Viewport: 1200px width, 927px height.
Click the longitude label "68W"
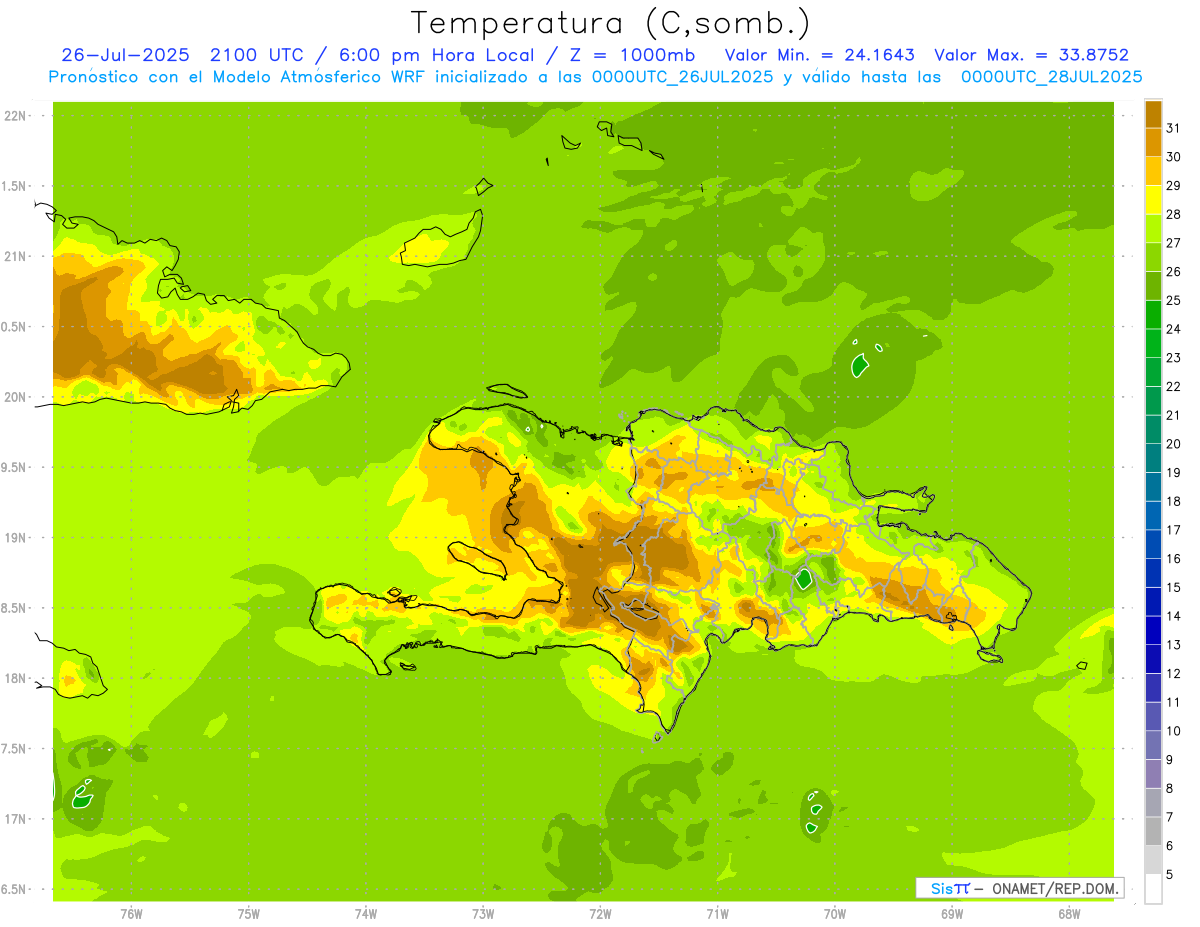[1068, 913]
